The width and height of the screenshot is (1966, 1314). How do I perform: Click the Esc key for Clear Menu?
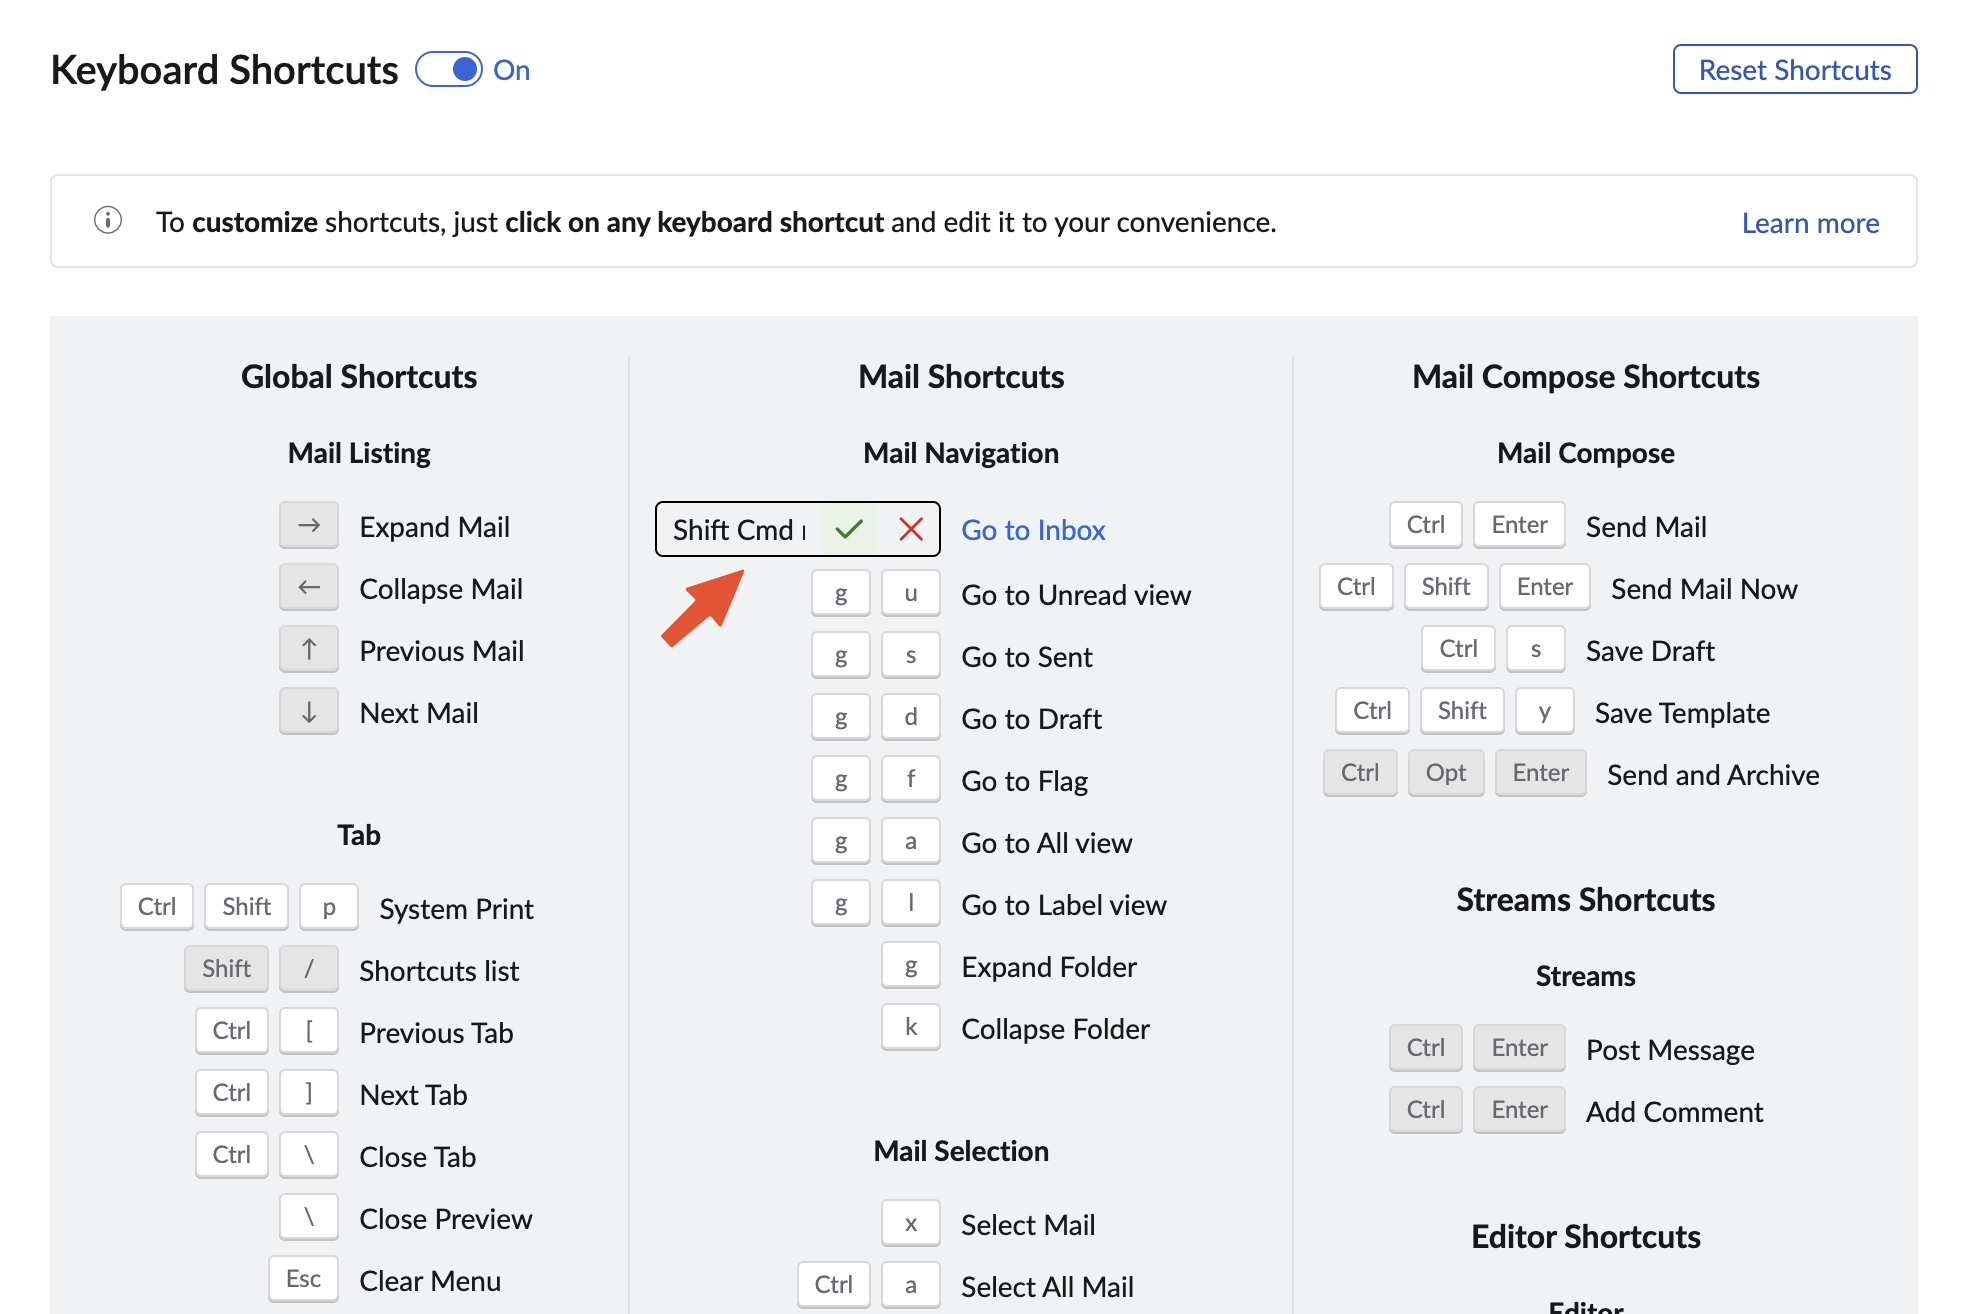303,1279
